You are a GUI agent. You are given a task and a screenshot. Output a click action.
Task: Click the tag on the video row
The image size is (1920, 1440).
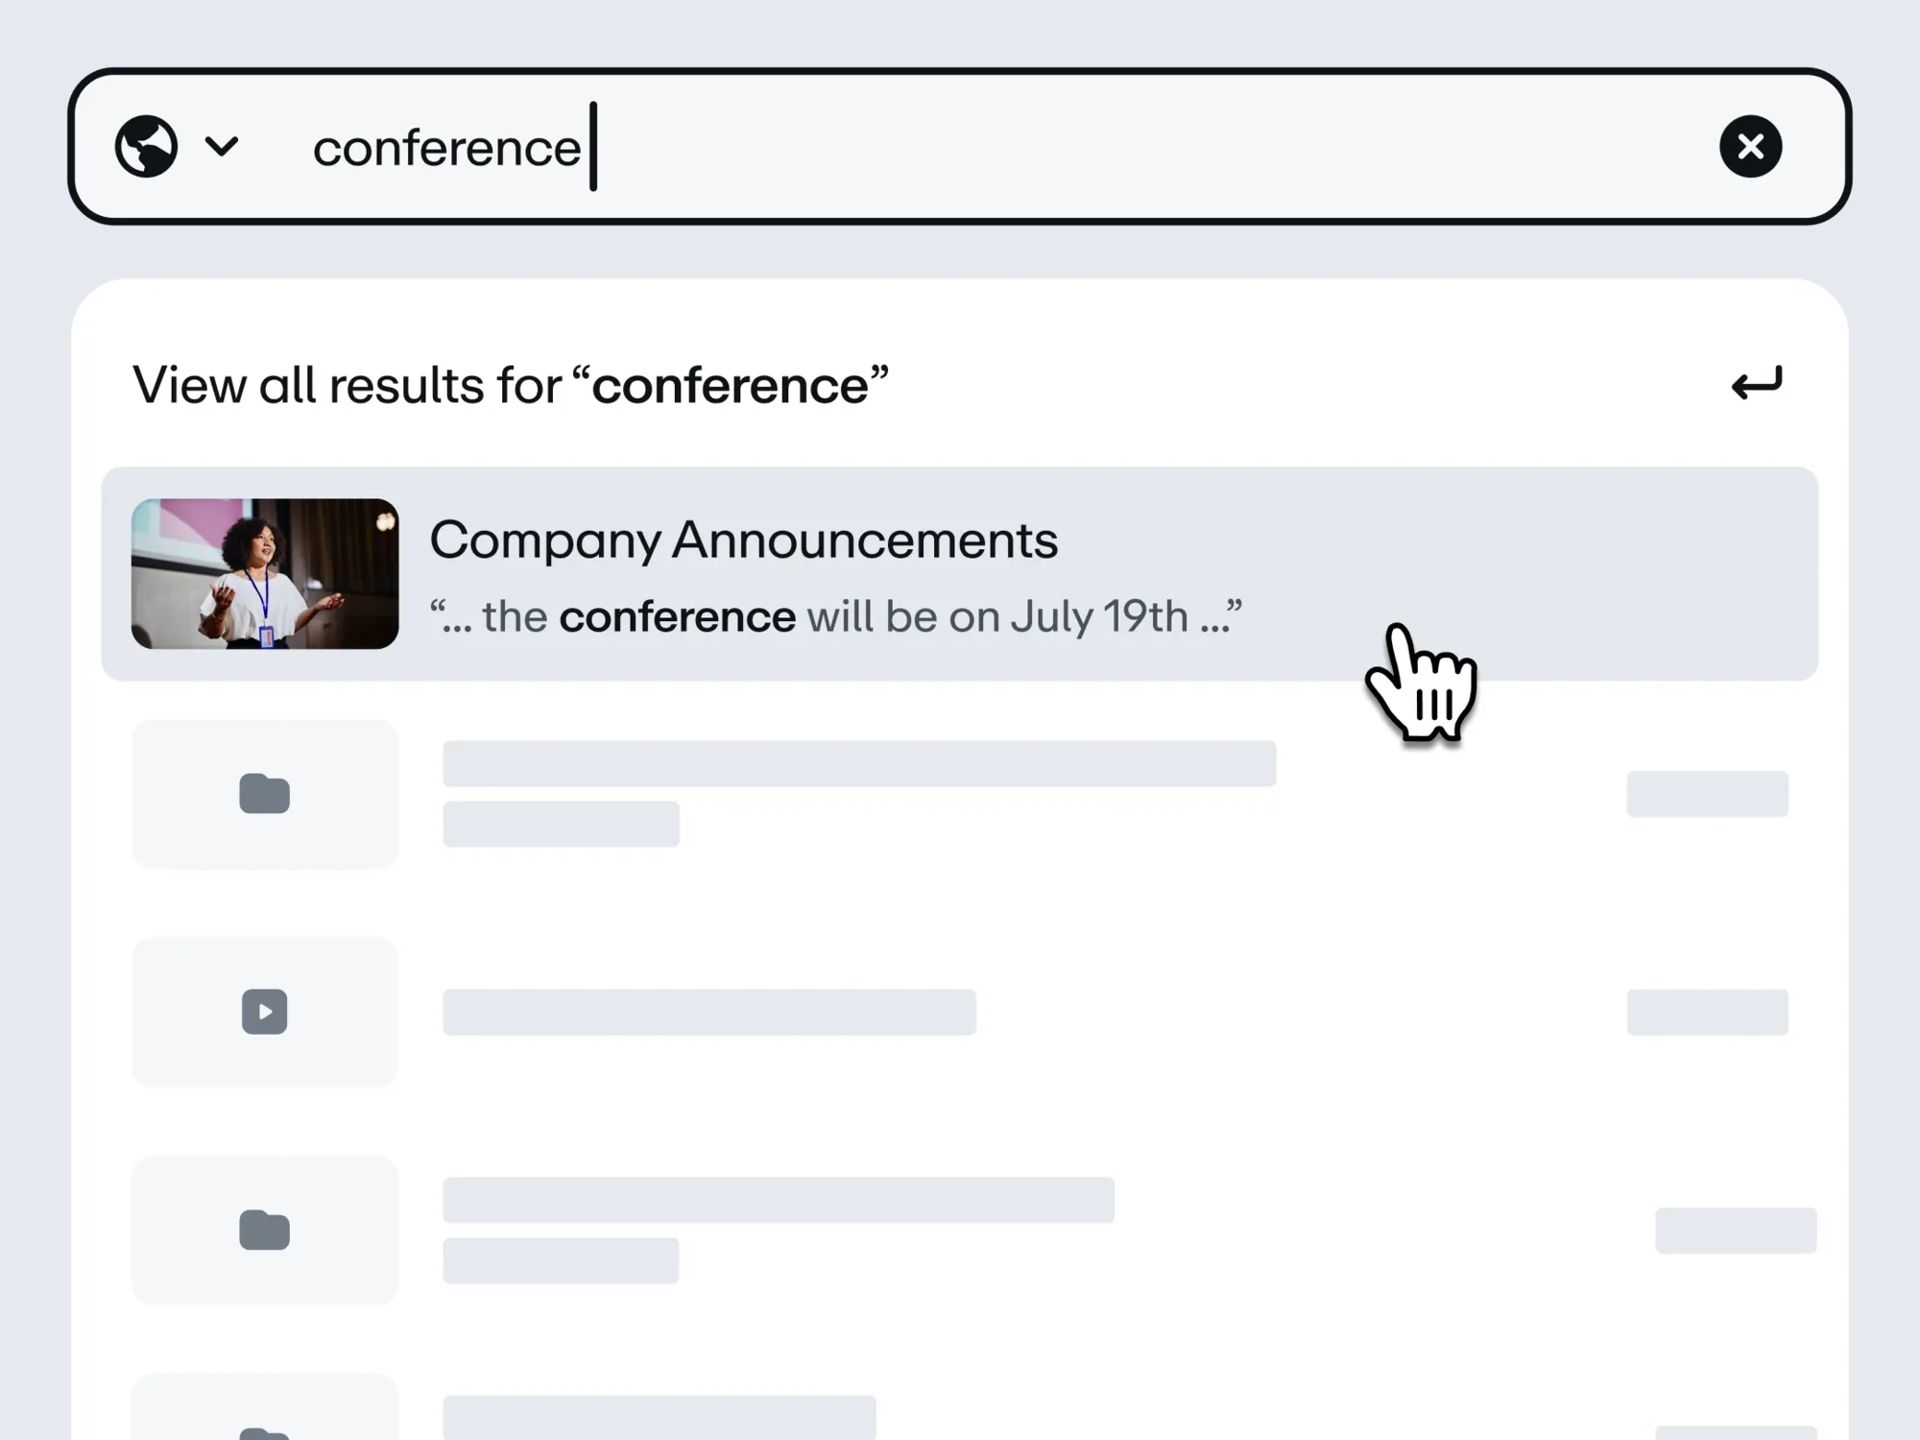(1707, 1012)
